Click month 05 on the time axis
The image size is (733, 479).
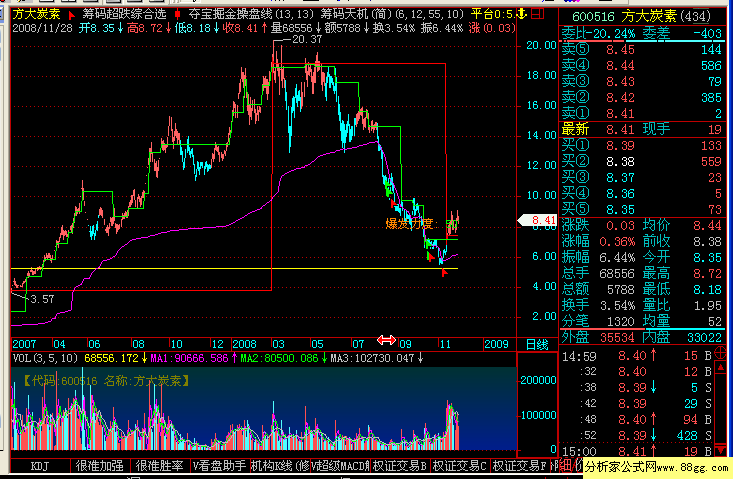(317, 344)
